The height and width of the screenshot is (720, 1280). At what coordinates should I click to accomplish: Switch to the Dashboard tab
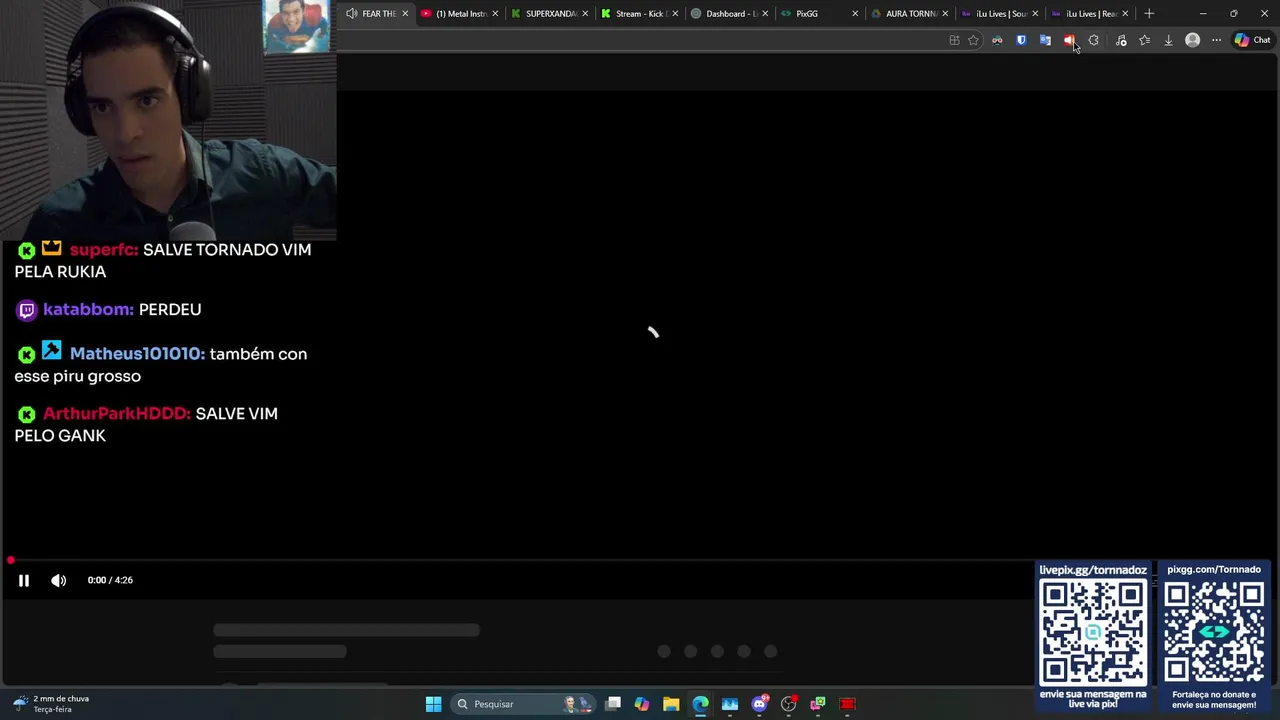pyautogui.click(x=731, y=14)
